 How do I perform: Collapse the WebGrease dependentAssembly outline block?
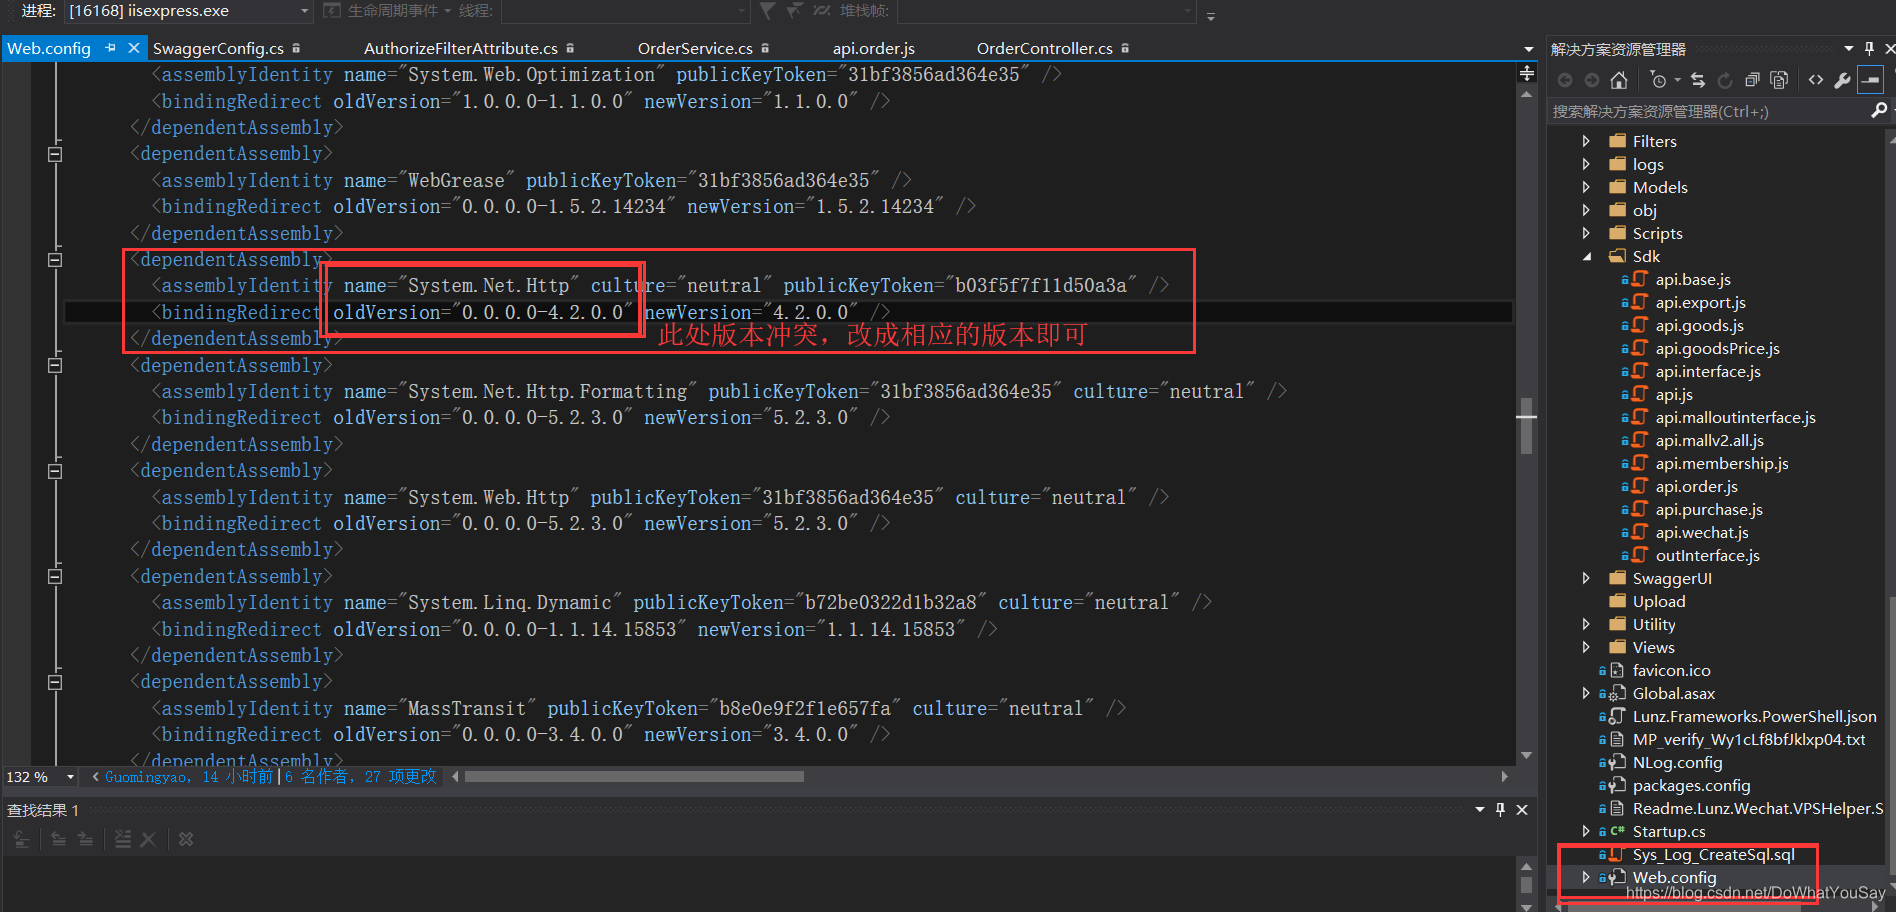(55, 154)
